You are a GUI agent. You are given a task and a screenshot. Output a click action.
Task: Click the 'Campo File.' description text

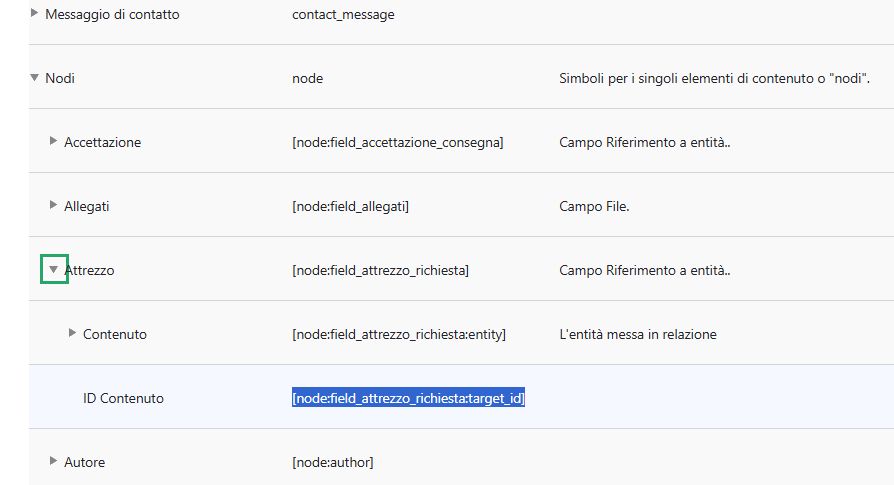pos(594,206)
